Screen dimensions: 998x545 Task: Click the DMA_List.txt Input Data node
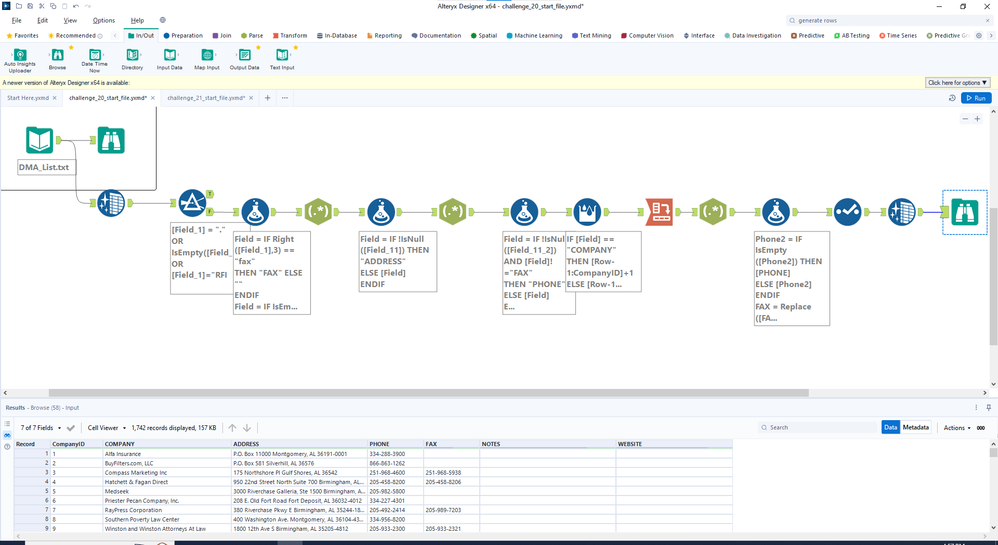[x=39, y=140]
